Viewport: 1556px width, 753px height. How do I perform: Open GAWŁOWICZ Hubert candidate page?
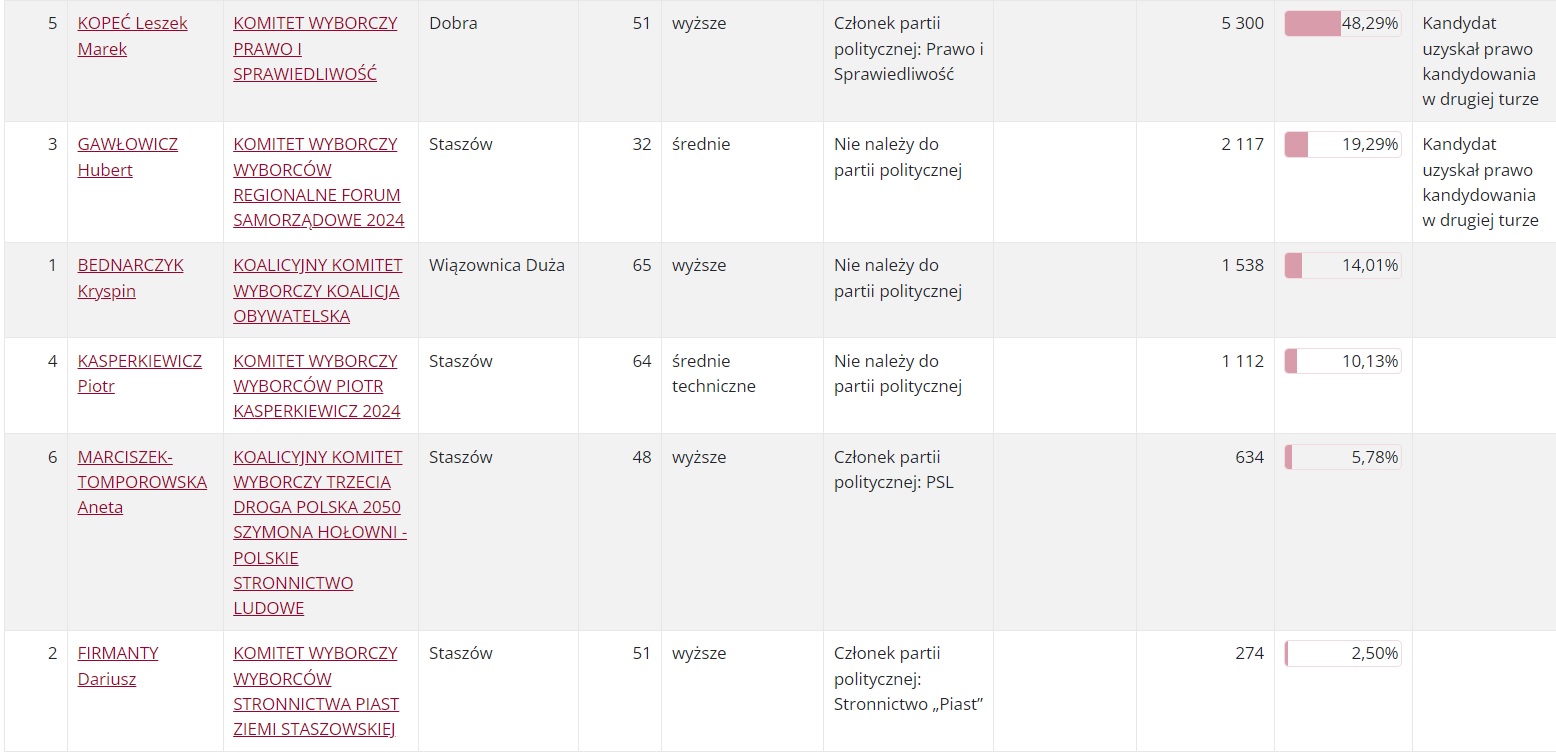127,144
